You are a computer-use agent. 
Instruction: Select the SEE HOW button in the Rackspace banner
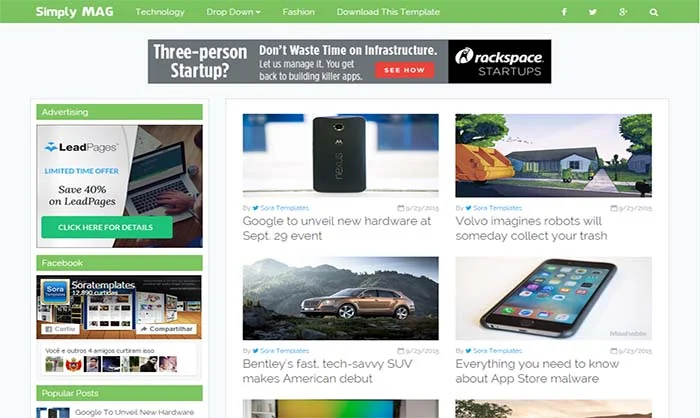(404, 70)
